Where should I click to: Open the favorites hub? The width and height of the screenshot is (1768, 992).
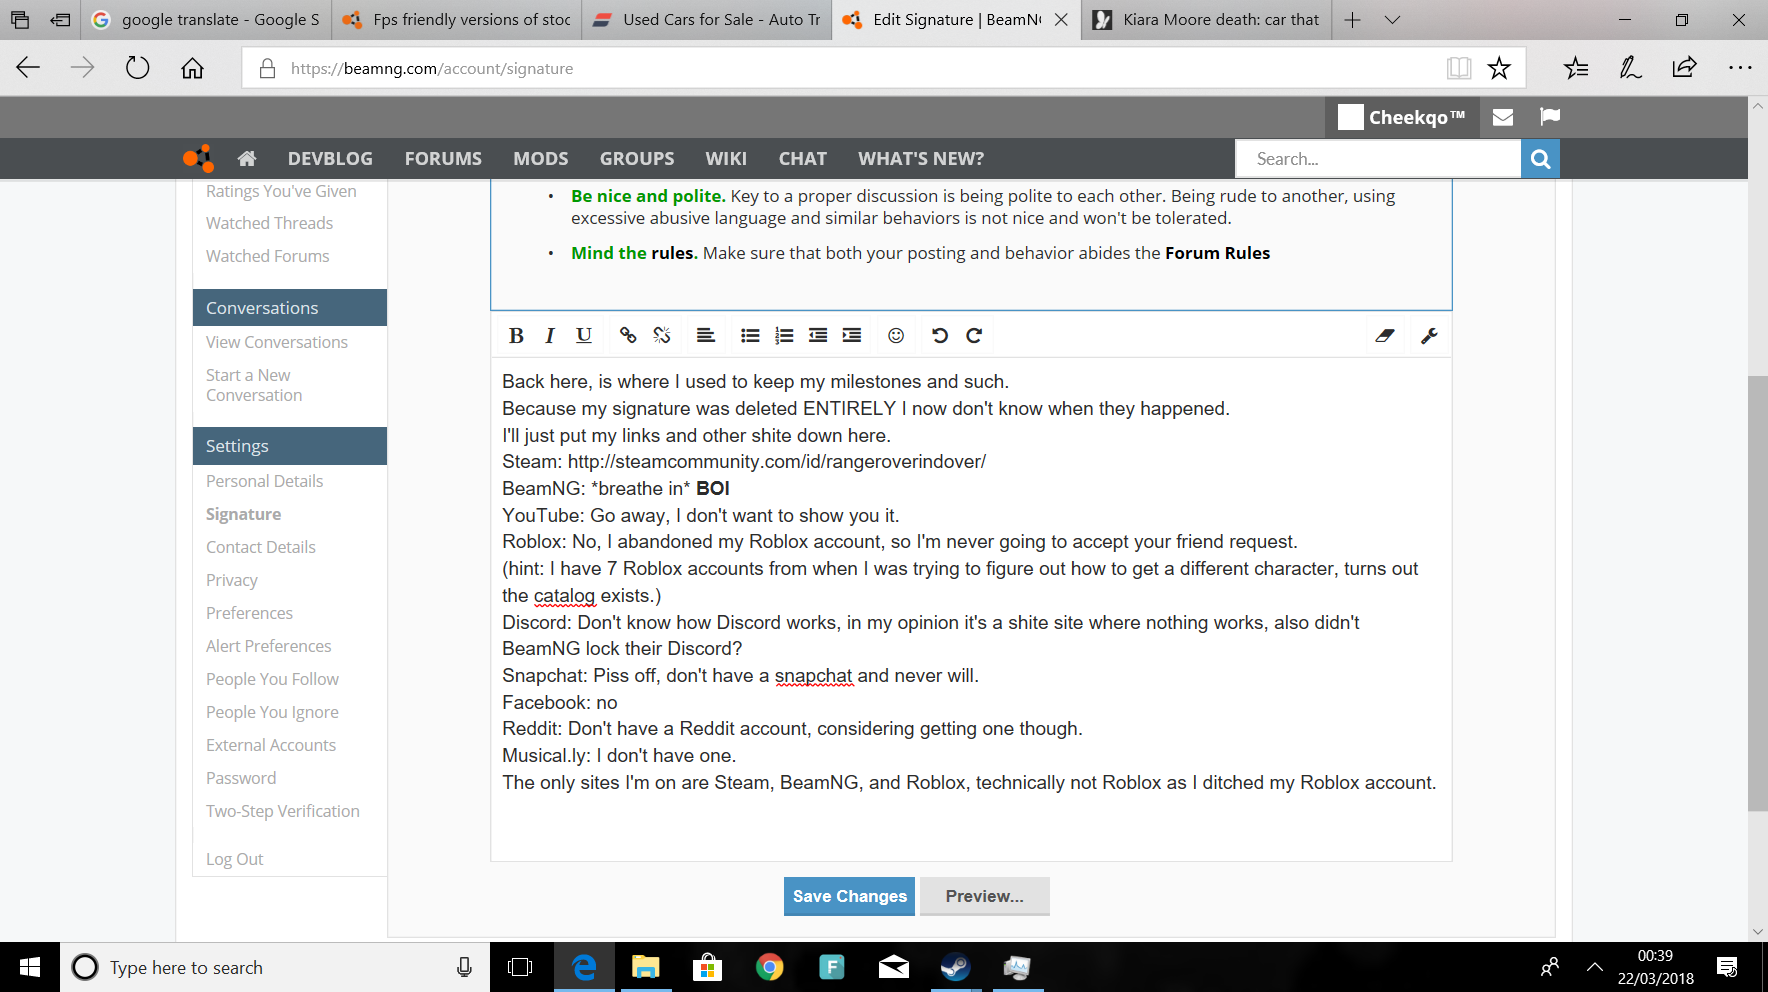click(x=1576, y=68)
